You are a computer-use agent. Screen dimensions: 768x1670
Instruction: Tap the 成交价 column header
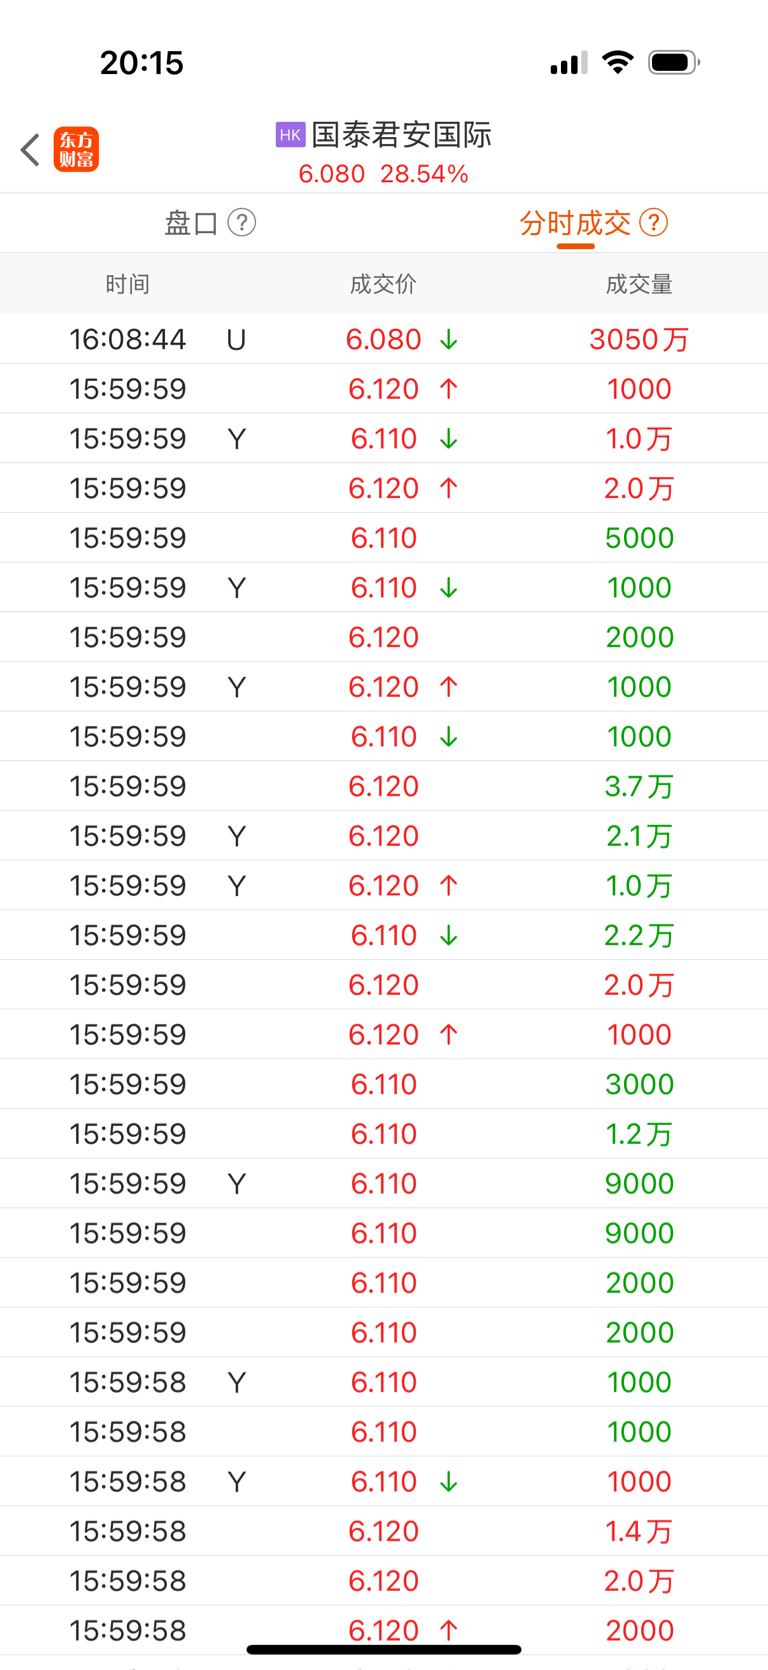(x=383, y=284)
